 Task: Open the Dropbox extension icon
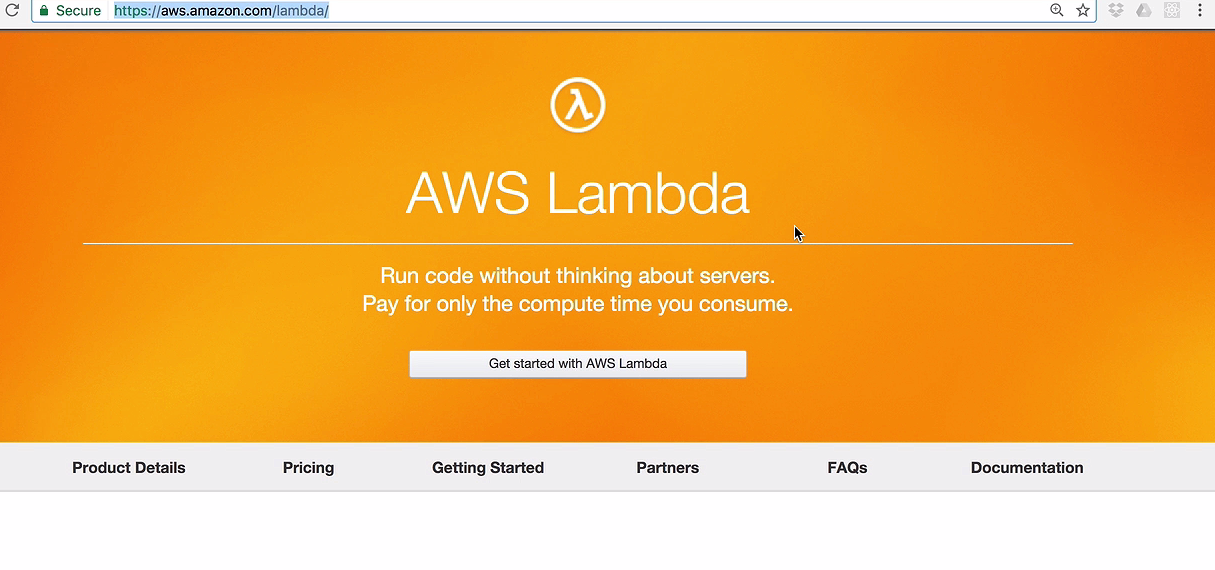click(x=1116, y=10)
